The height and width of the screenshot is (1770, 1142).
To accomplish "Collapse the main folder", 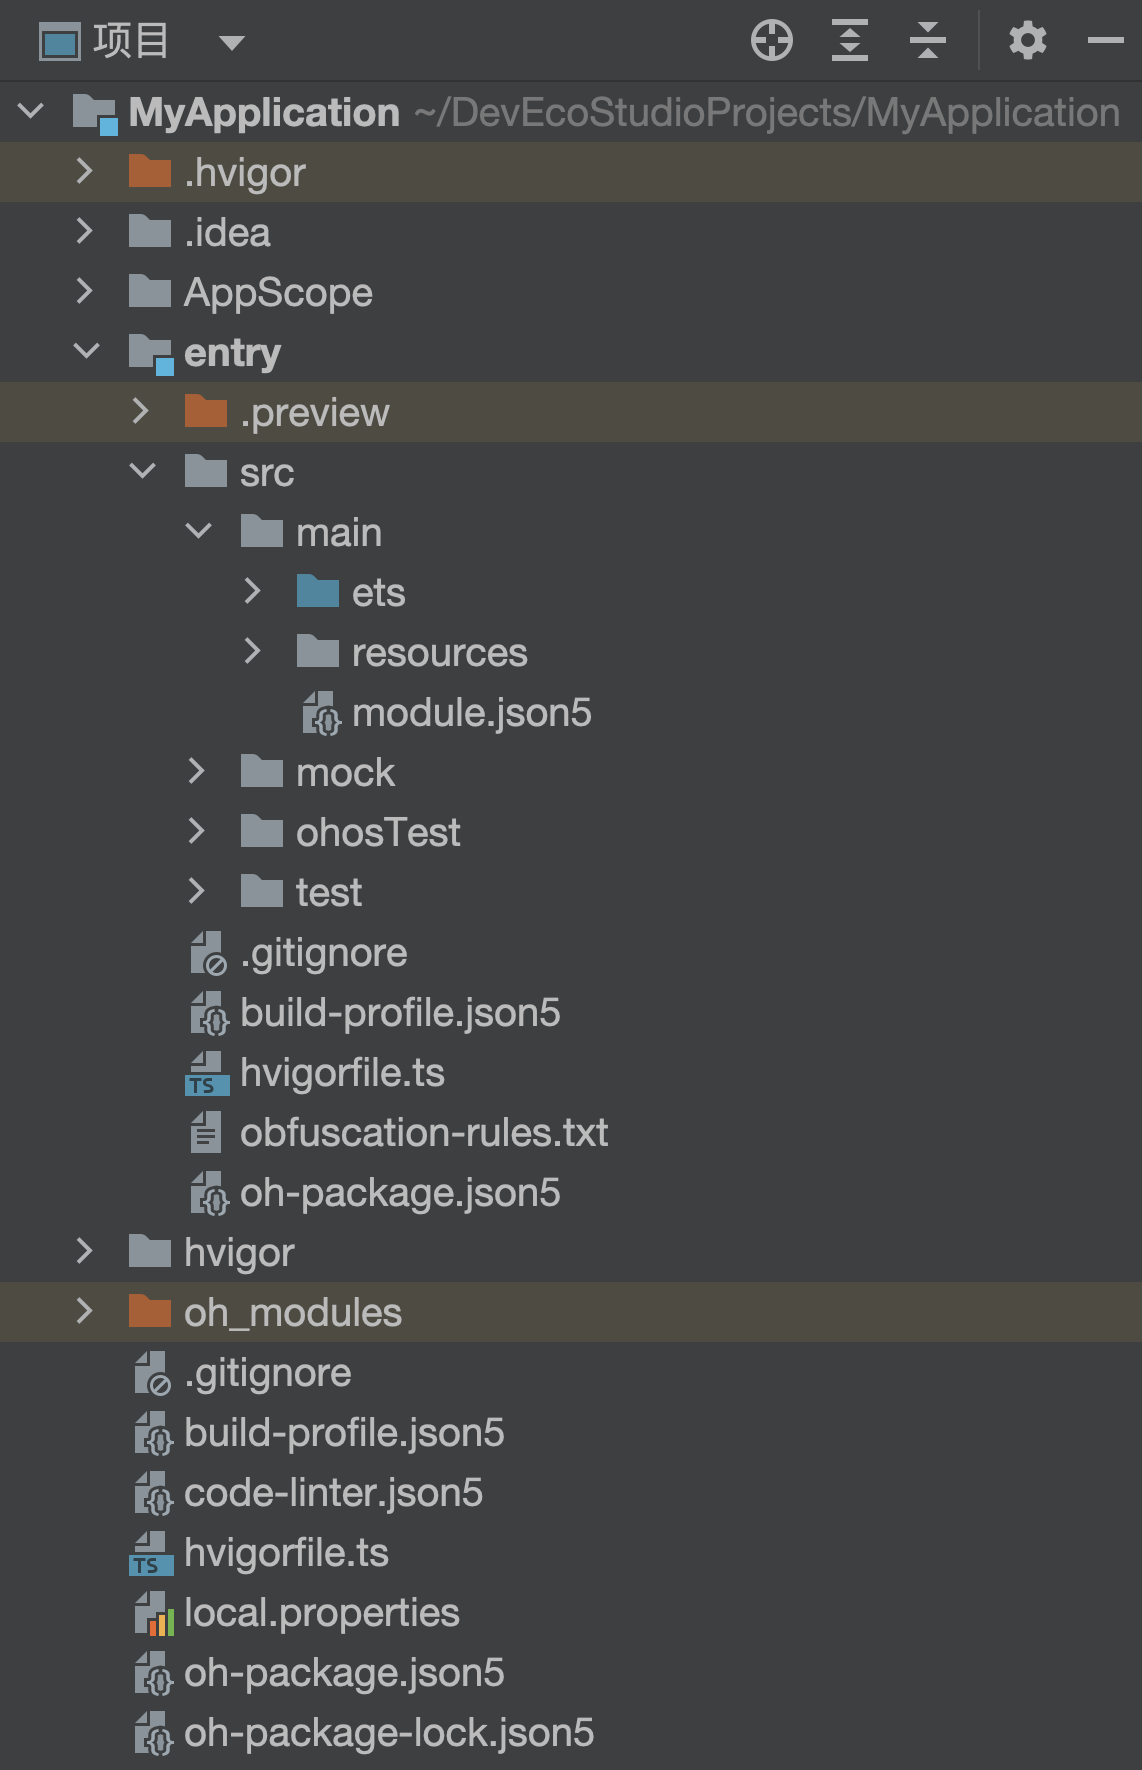I will coord(199,531).
